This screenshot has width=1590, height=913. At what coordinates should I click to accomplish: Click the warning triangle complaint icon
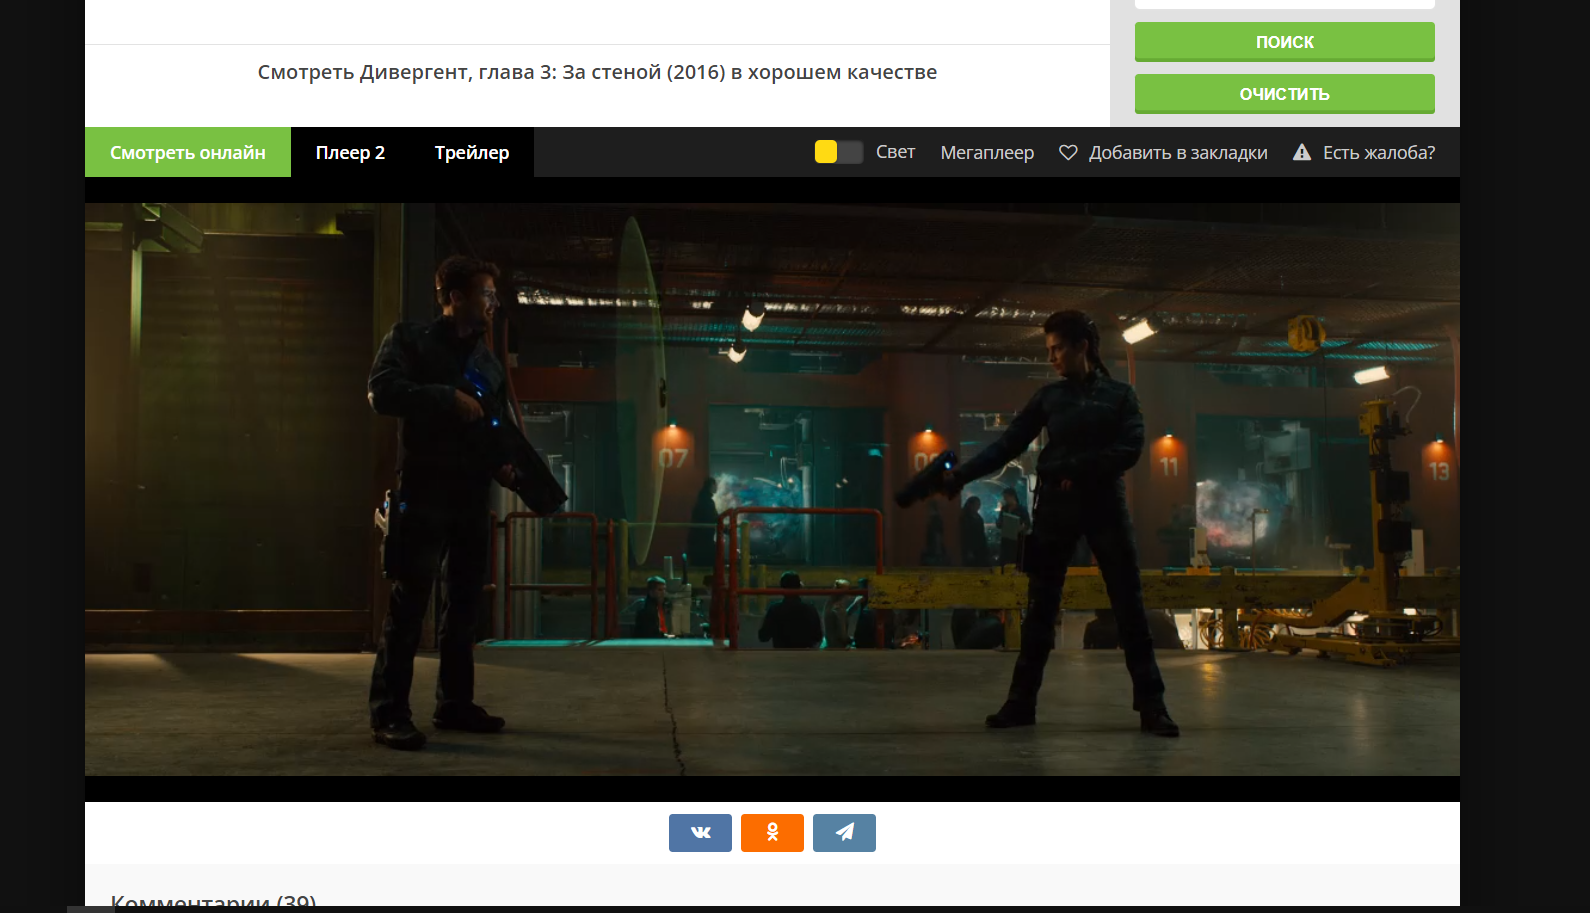coord(1301,152)
